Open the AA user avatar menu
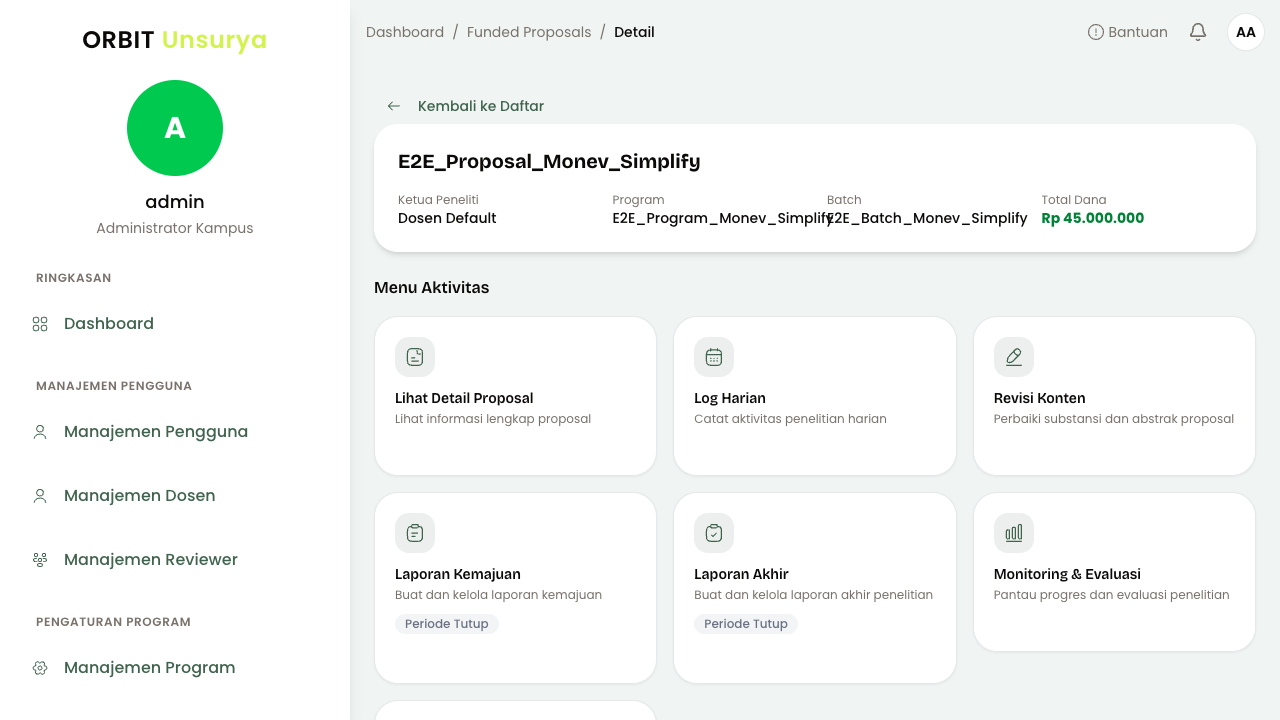This screenshot has height=720, width=1280. [1246, 32]
